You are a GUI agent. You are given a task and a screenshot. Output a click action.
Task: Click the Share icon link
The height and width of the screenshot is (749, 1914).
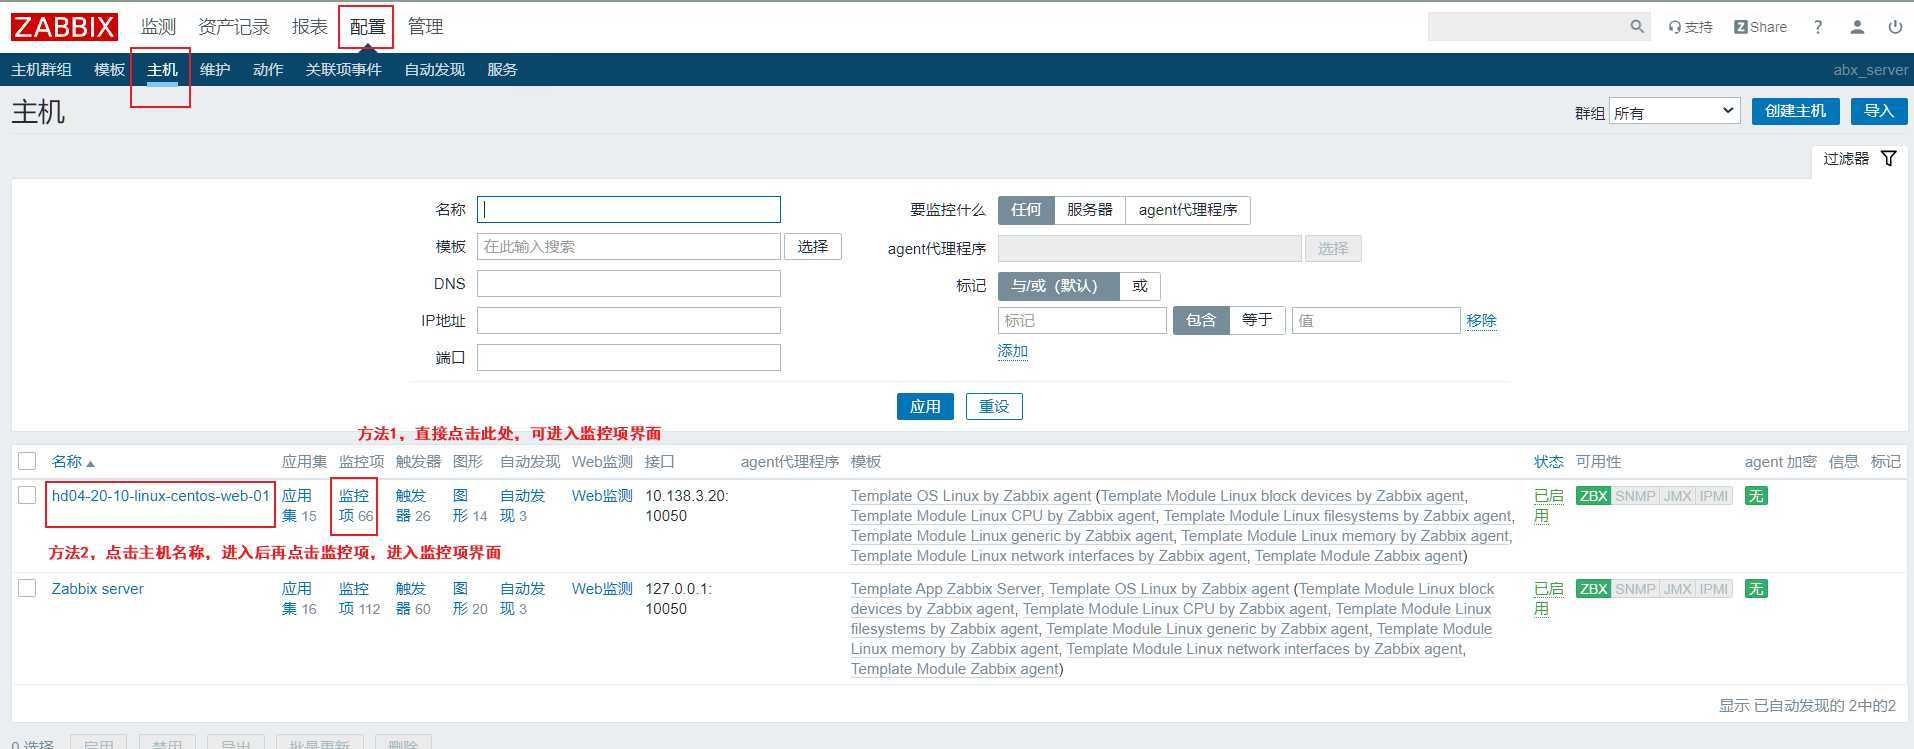tap(1760, 27)
